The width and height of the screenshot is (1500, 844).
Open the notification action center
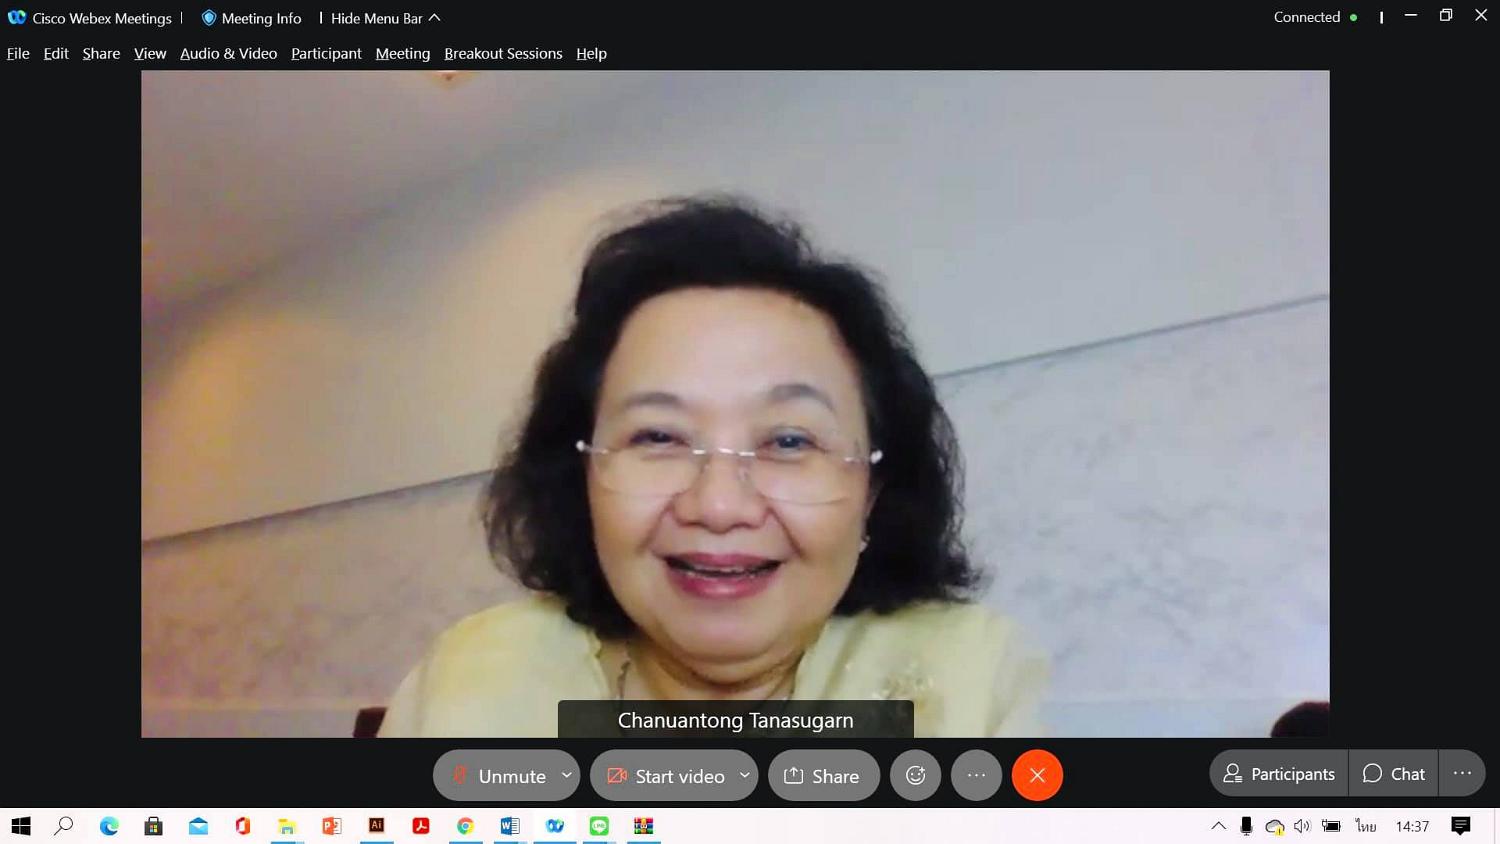pos(1461,826)
